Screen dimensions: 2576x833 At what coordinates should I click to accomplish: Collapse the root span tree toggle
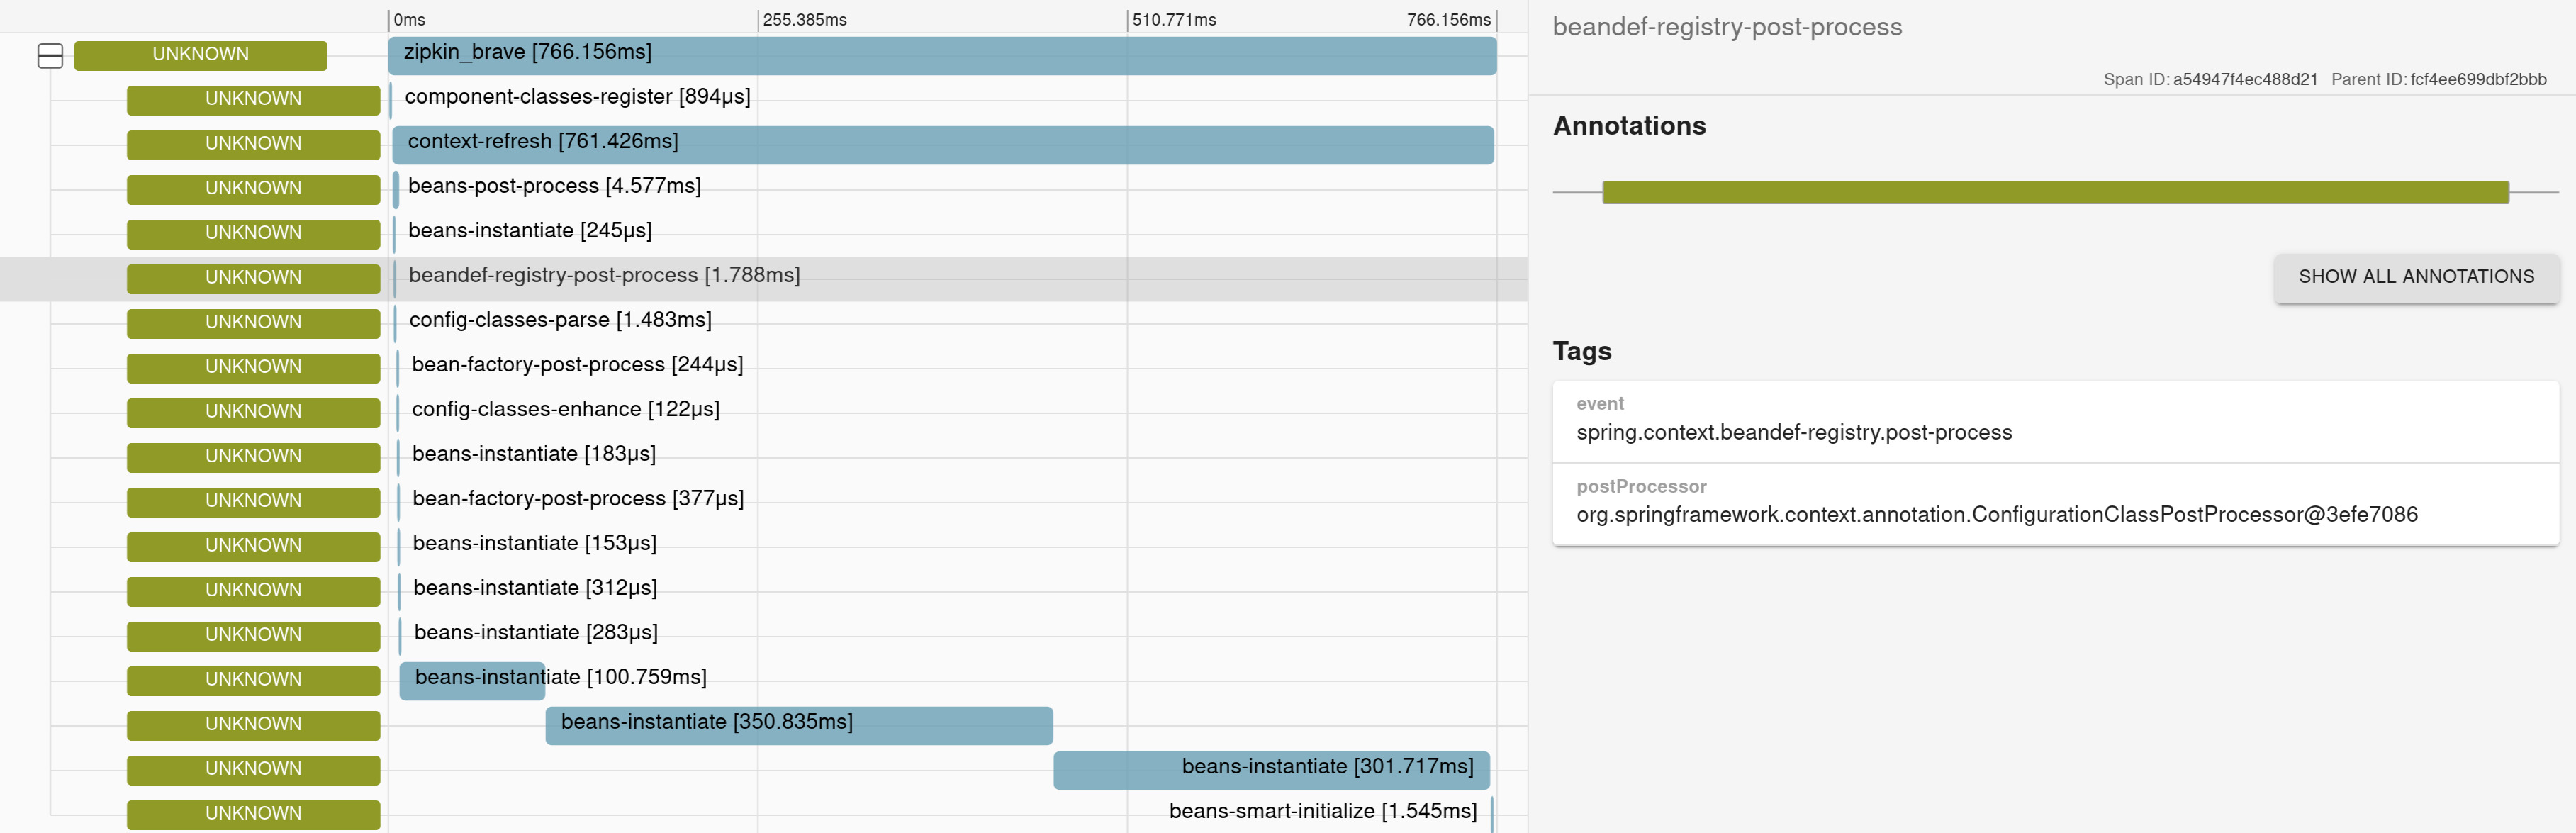(x=50, y=56)
